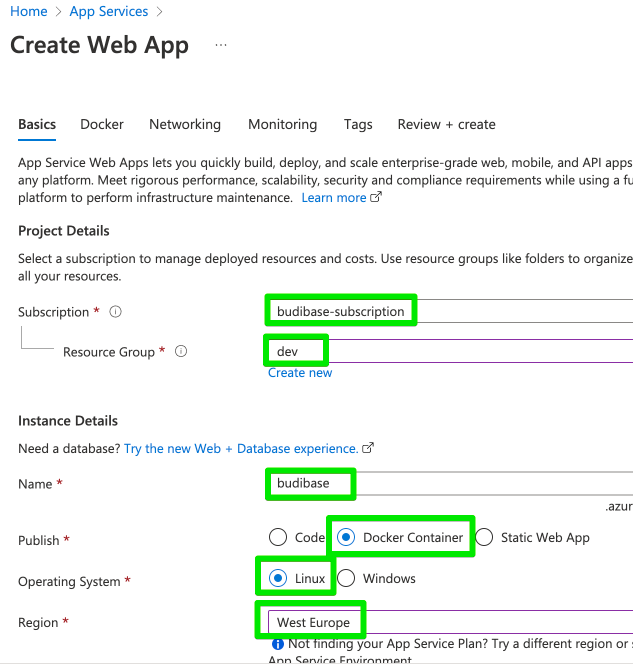The height and width of the screenshot is (667, 633).
Task: Open the Networking tab
Action: [x=185, y=124]
